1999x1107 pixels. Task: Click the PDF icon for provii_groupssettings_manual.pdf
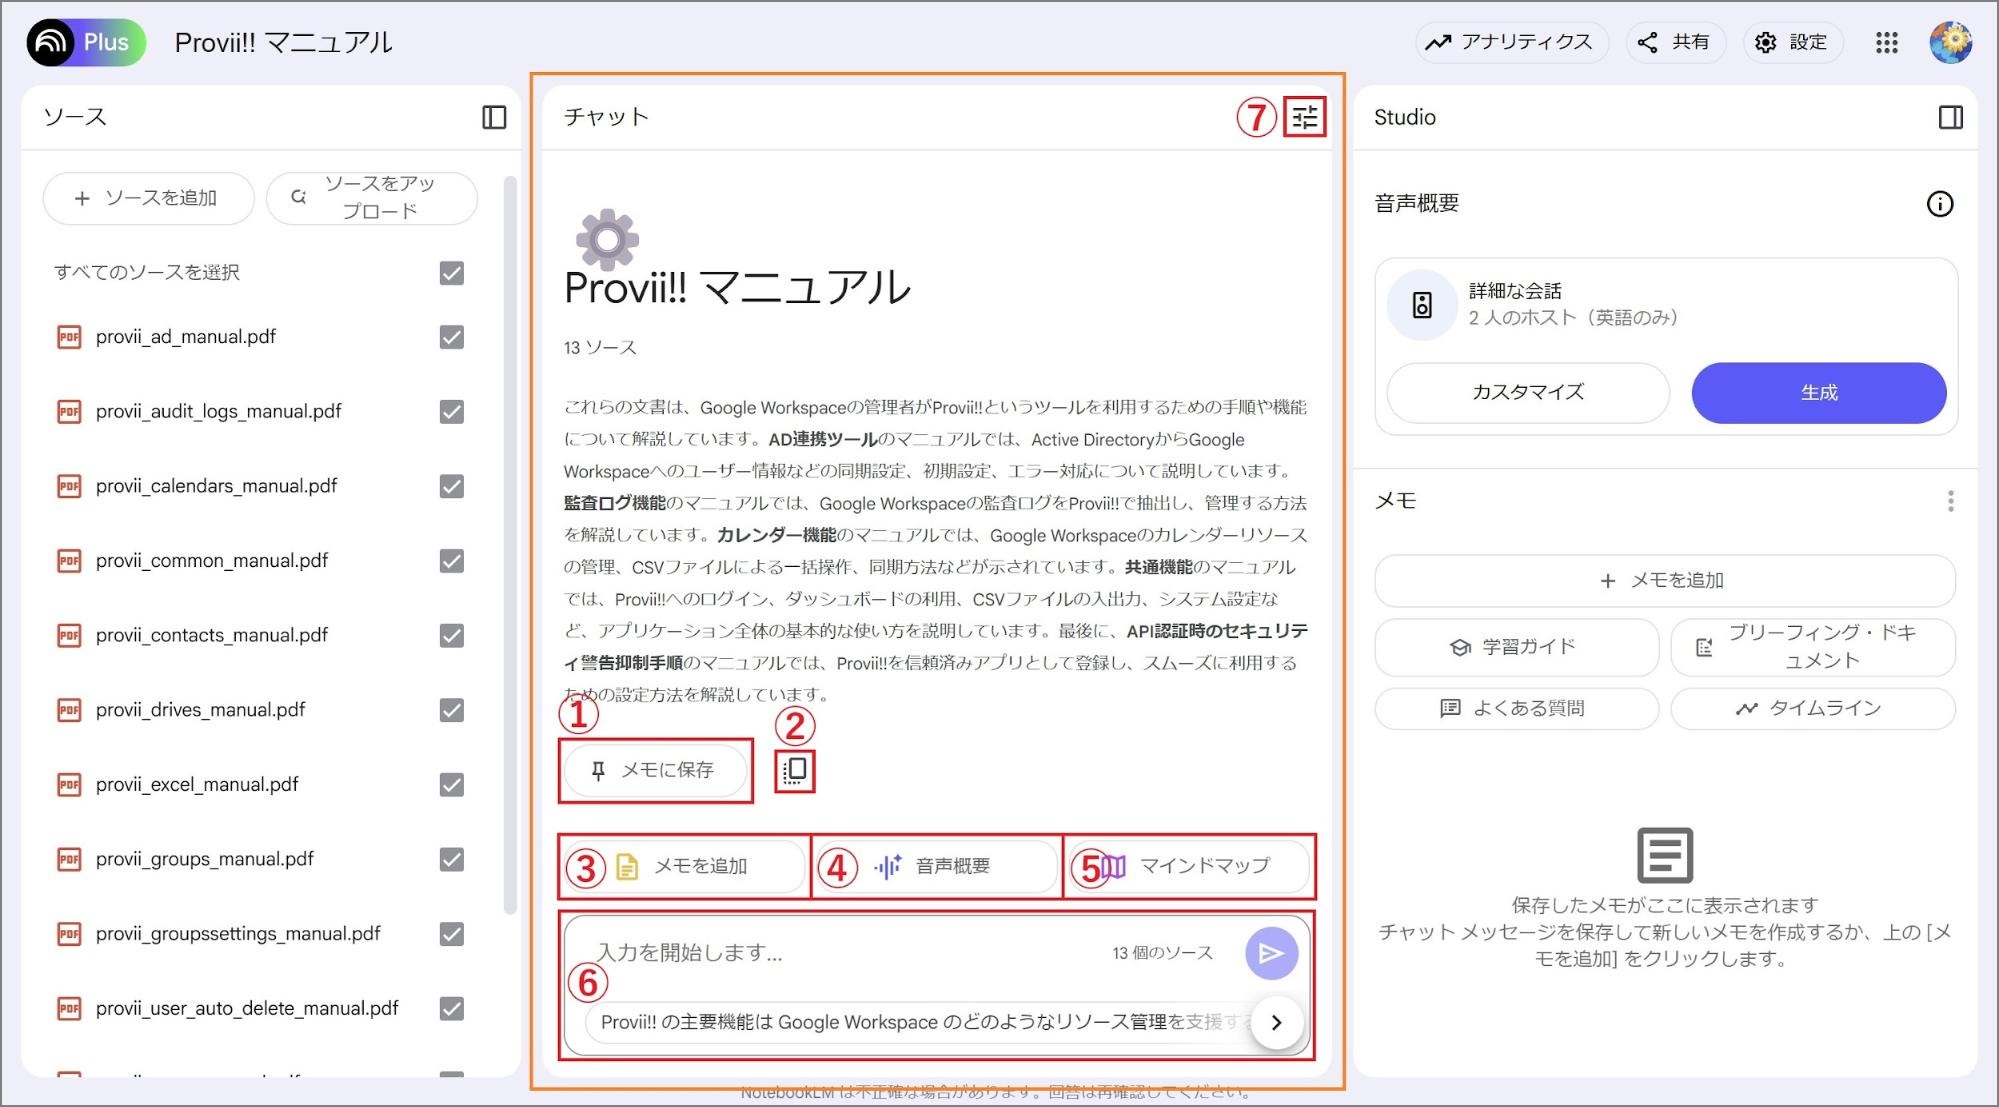(69, 934)
